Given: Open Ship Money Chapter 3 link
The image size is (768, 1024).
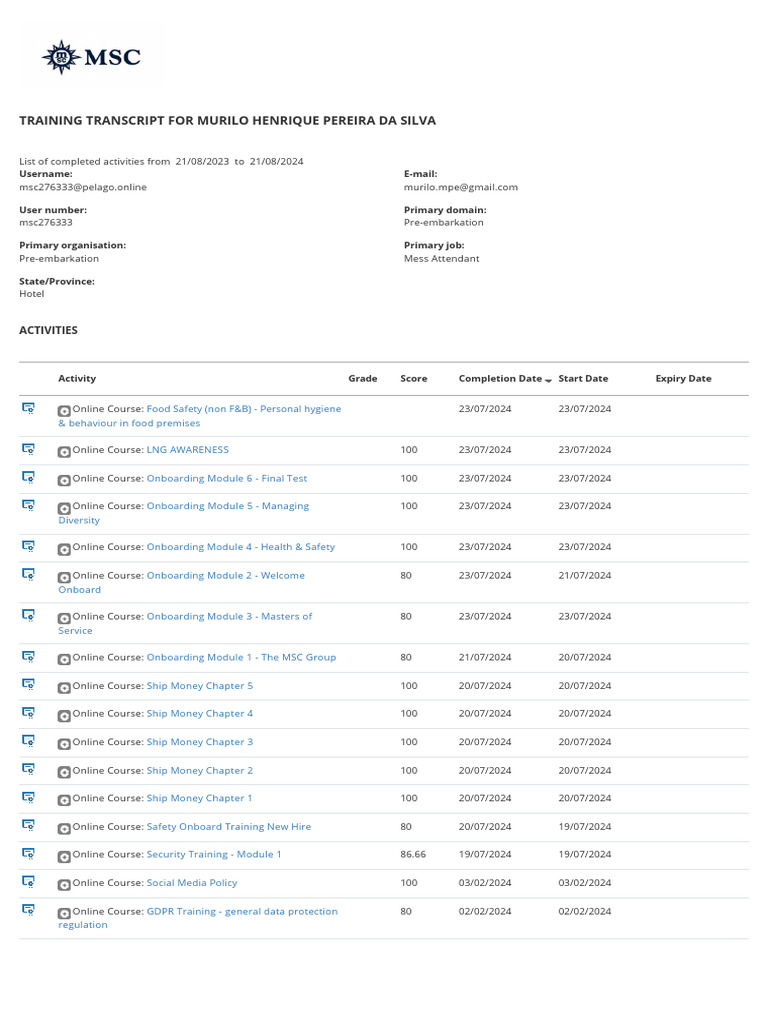Looking at the screenshot, I should point(199,742).
